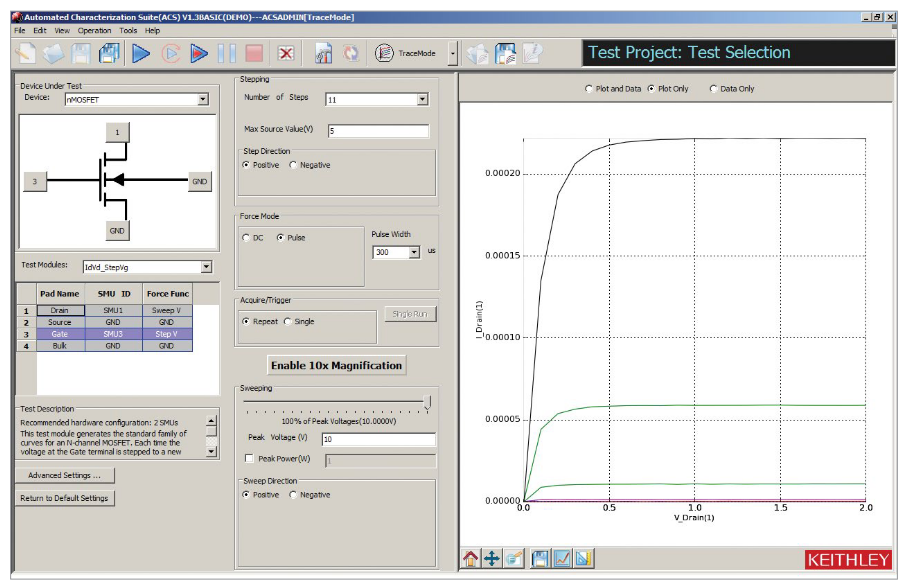This screenshot has width=909, height=588.
Task: Stop the test with the red square
Action: 254,53
